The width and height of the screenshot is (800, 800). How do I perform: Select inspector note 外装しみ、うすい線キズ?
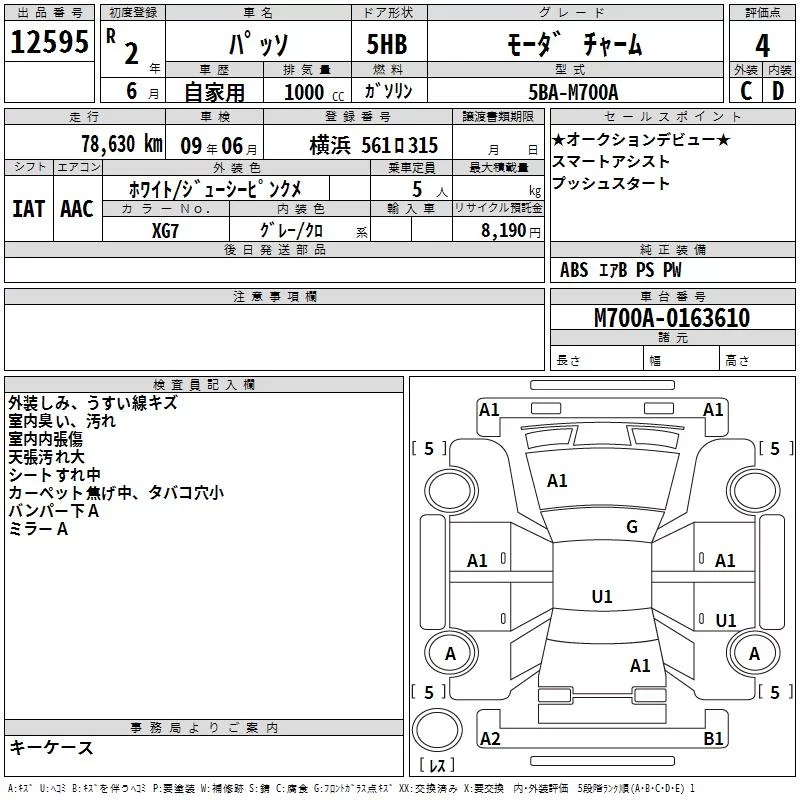93,403
